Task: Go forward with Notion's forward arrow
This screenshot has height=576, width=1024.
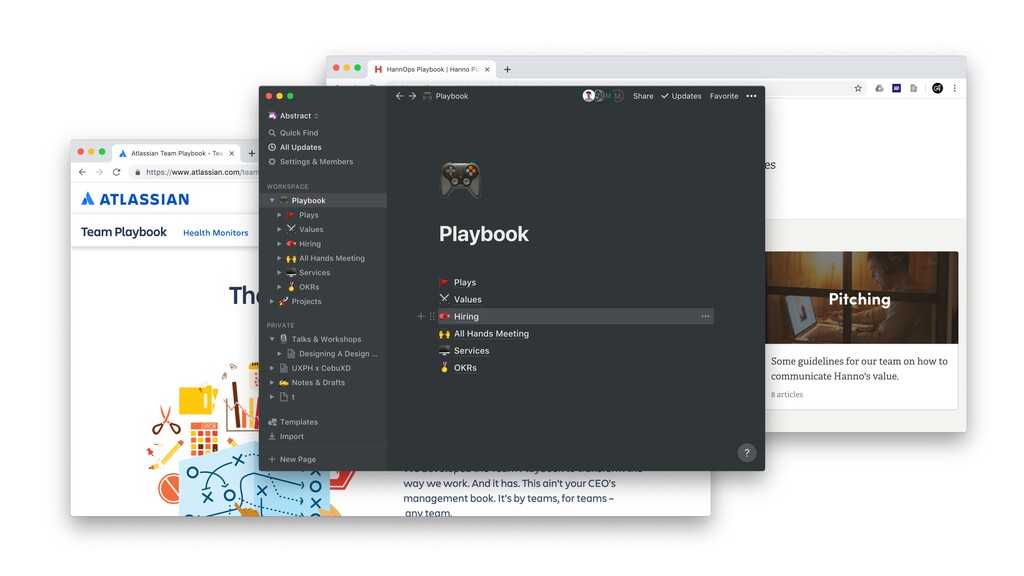Action: click(x=412, y=96)
